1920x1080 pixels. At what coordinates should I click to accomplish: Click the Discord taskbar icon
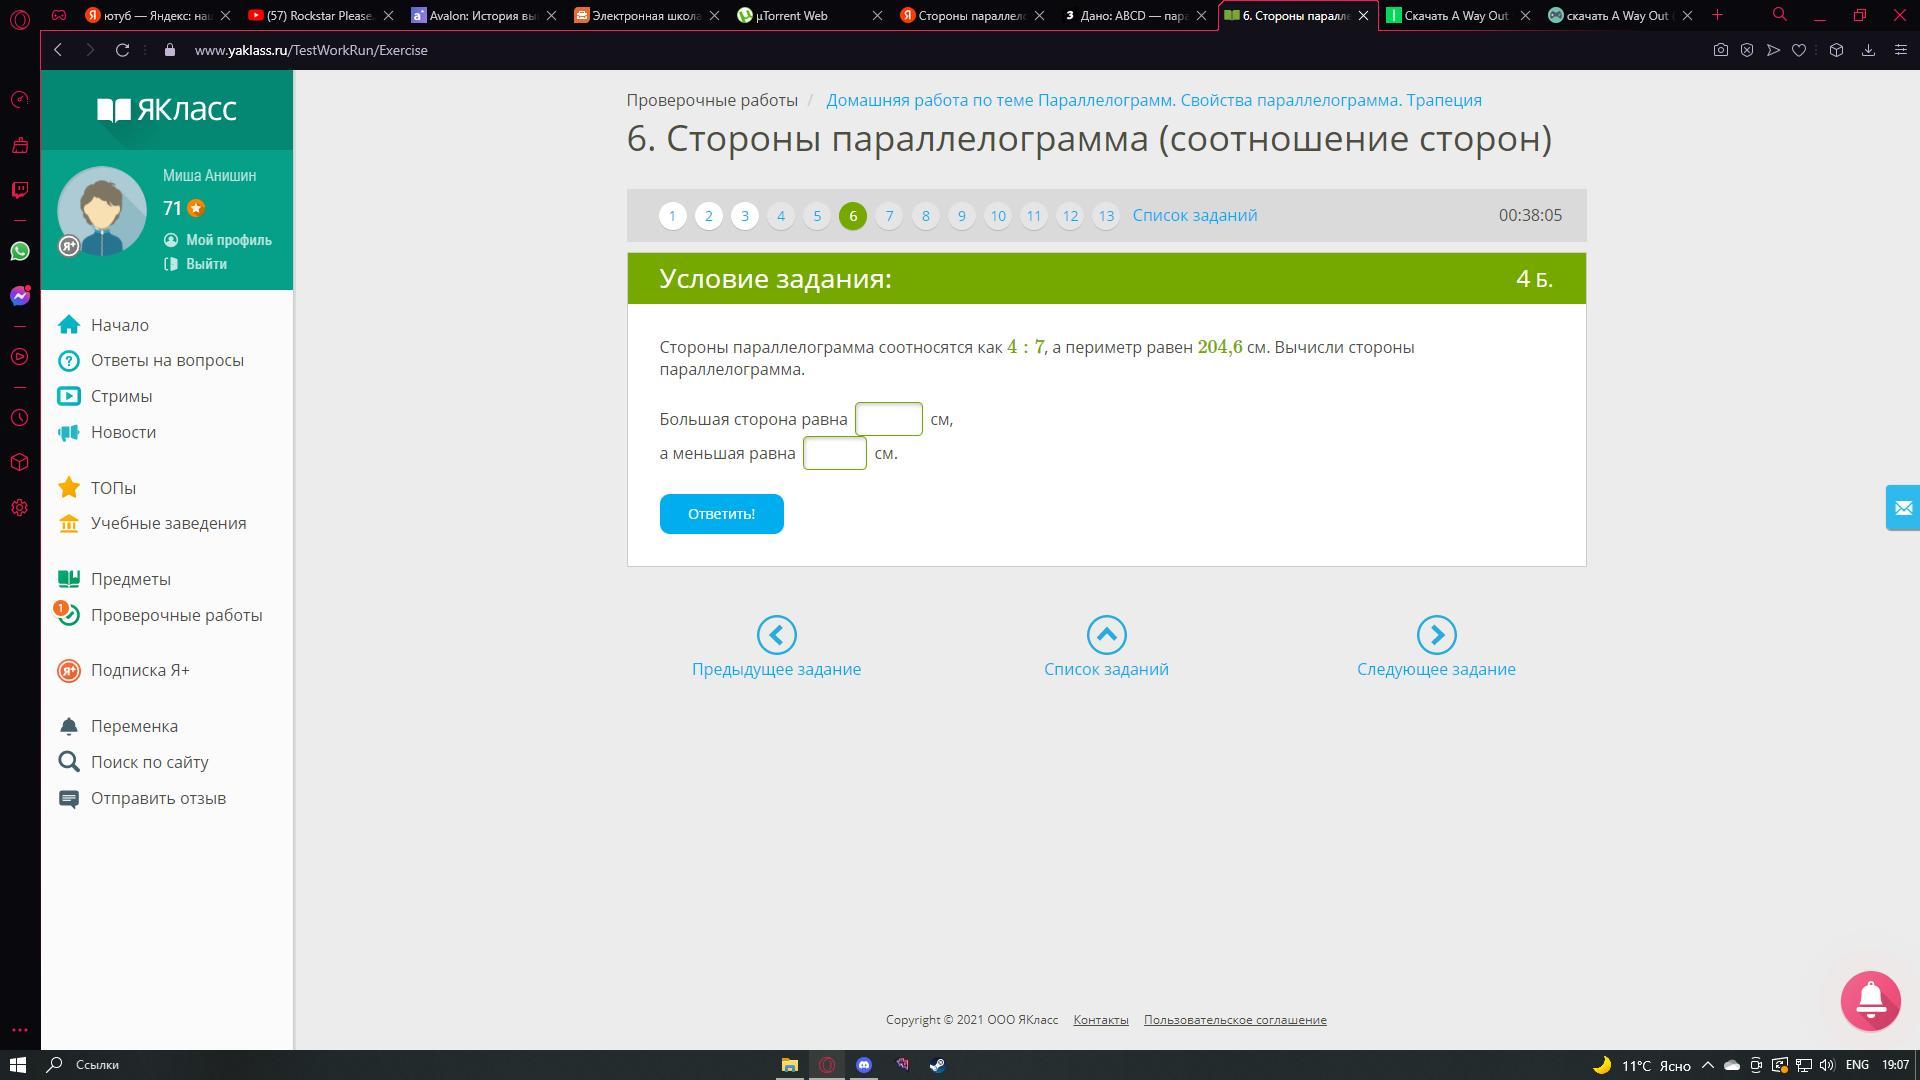(x=864, y=1065)
